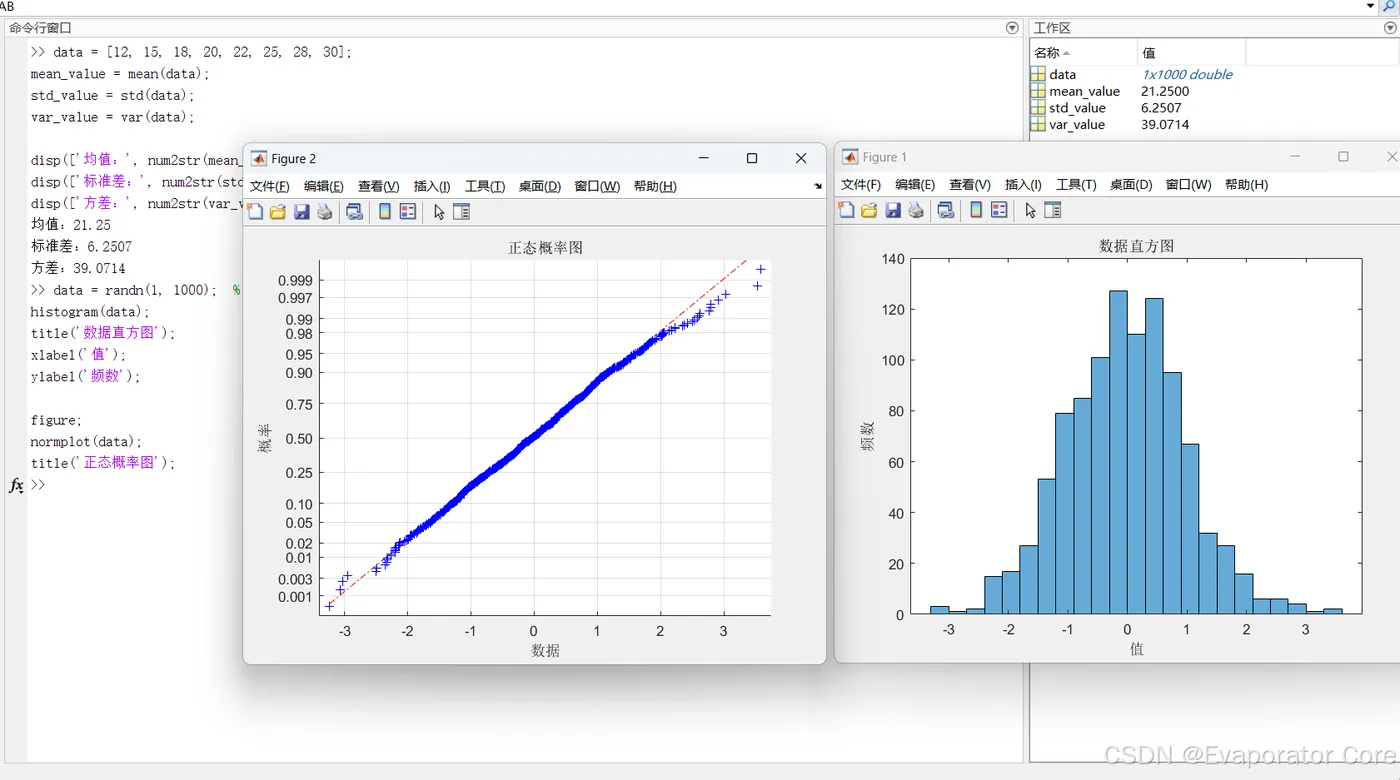Expand toolbar dropdown arrow near top right
The width and height of the screenshot is (1400, 780).
[x=1370, y=6]
